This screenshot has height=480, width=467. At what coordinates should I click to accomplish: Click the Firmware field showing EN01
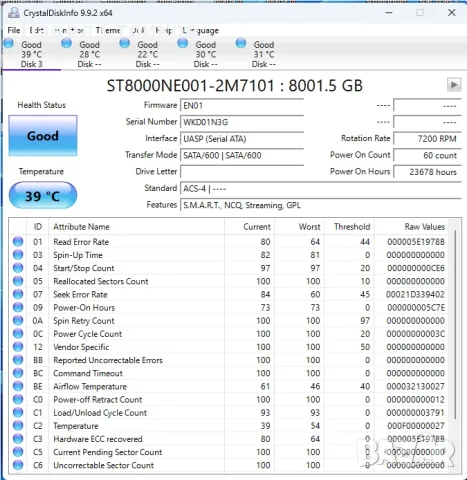pos(242,106)
